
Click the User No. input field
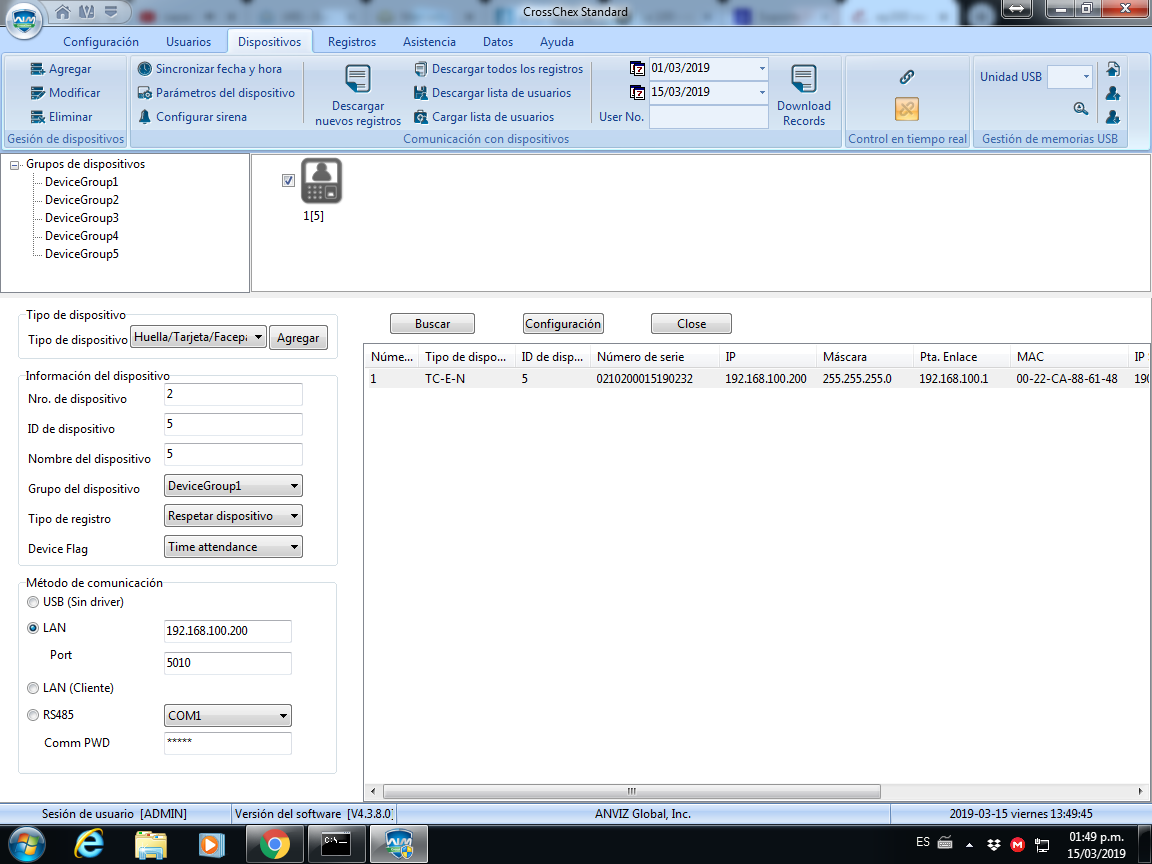click(x=709, y=117)
